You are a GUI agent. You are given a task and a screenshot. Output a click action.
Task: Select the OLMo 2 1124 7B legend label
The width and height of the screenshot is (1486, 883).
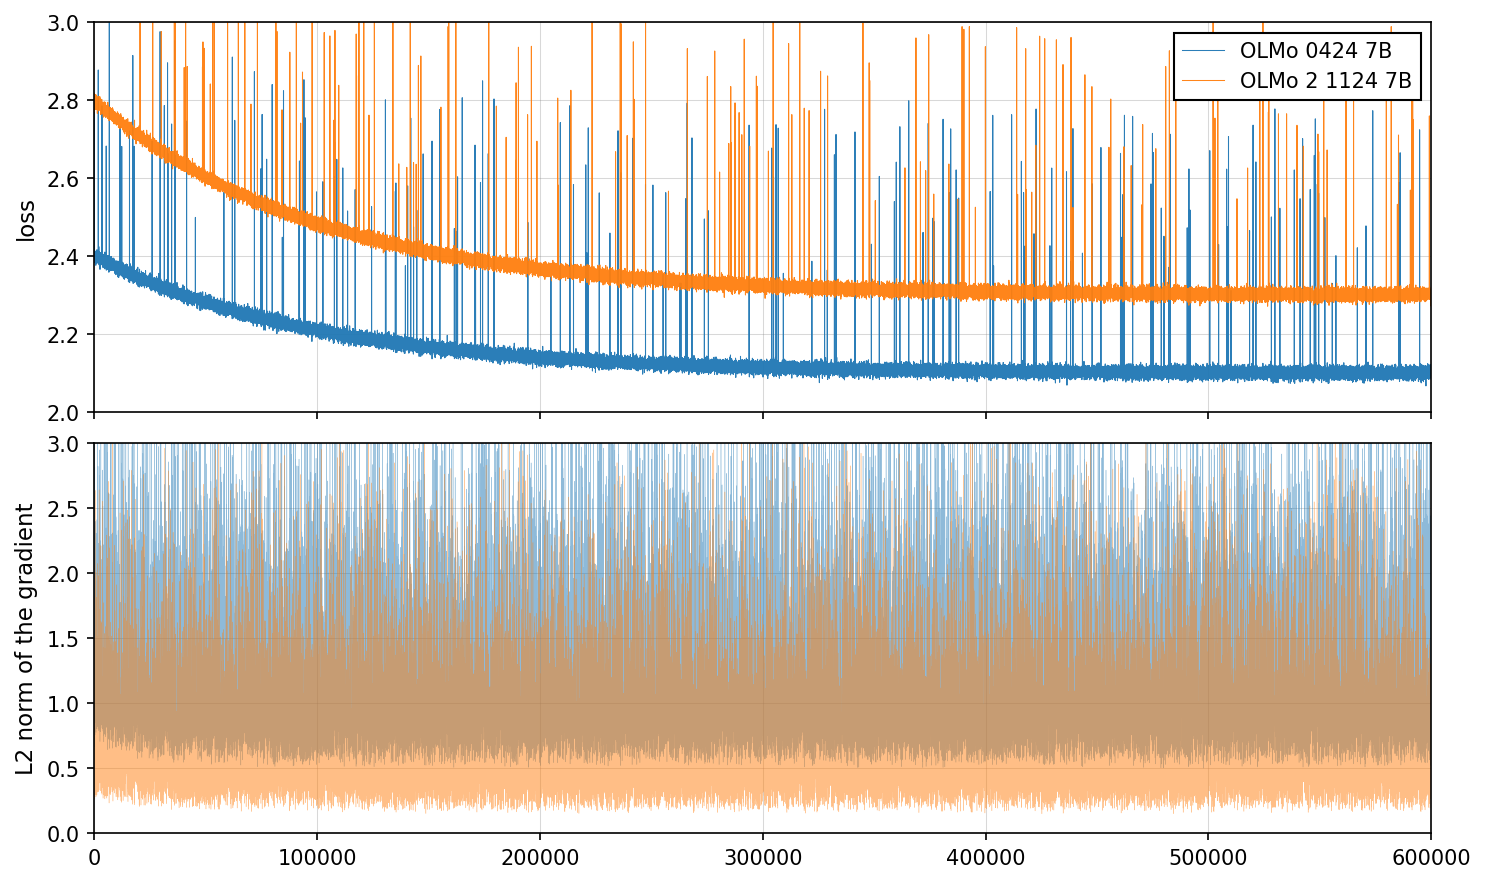[1325, 81]
